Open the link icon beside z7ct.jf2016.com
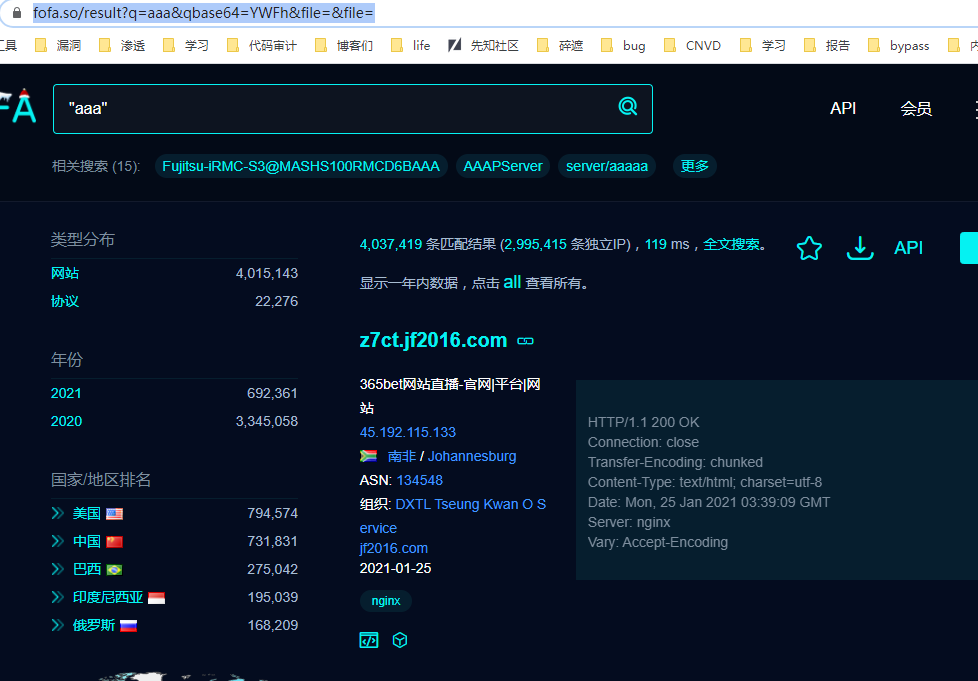Screen dimensions: 978x681 click(x=525, y=341)
